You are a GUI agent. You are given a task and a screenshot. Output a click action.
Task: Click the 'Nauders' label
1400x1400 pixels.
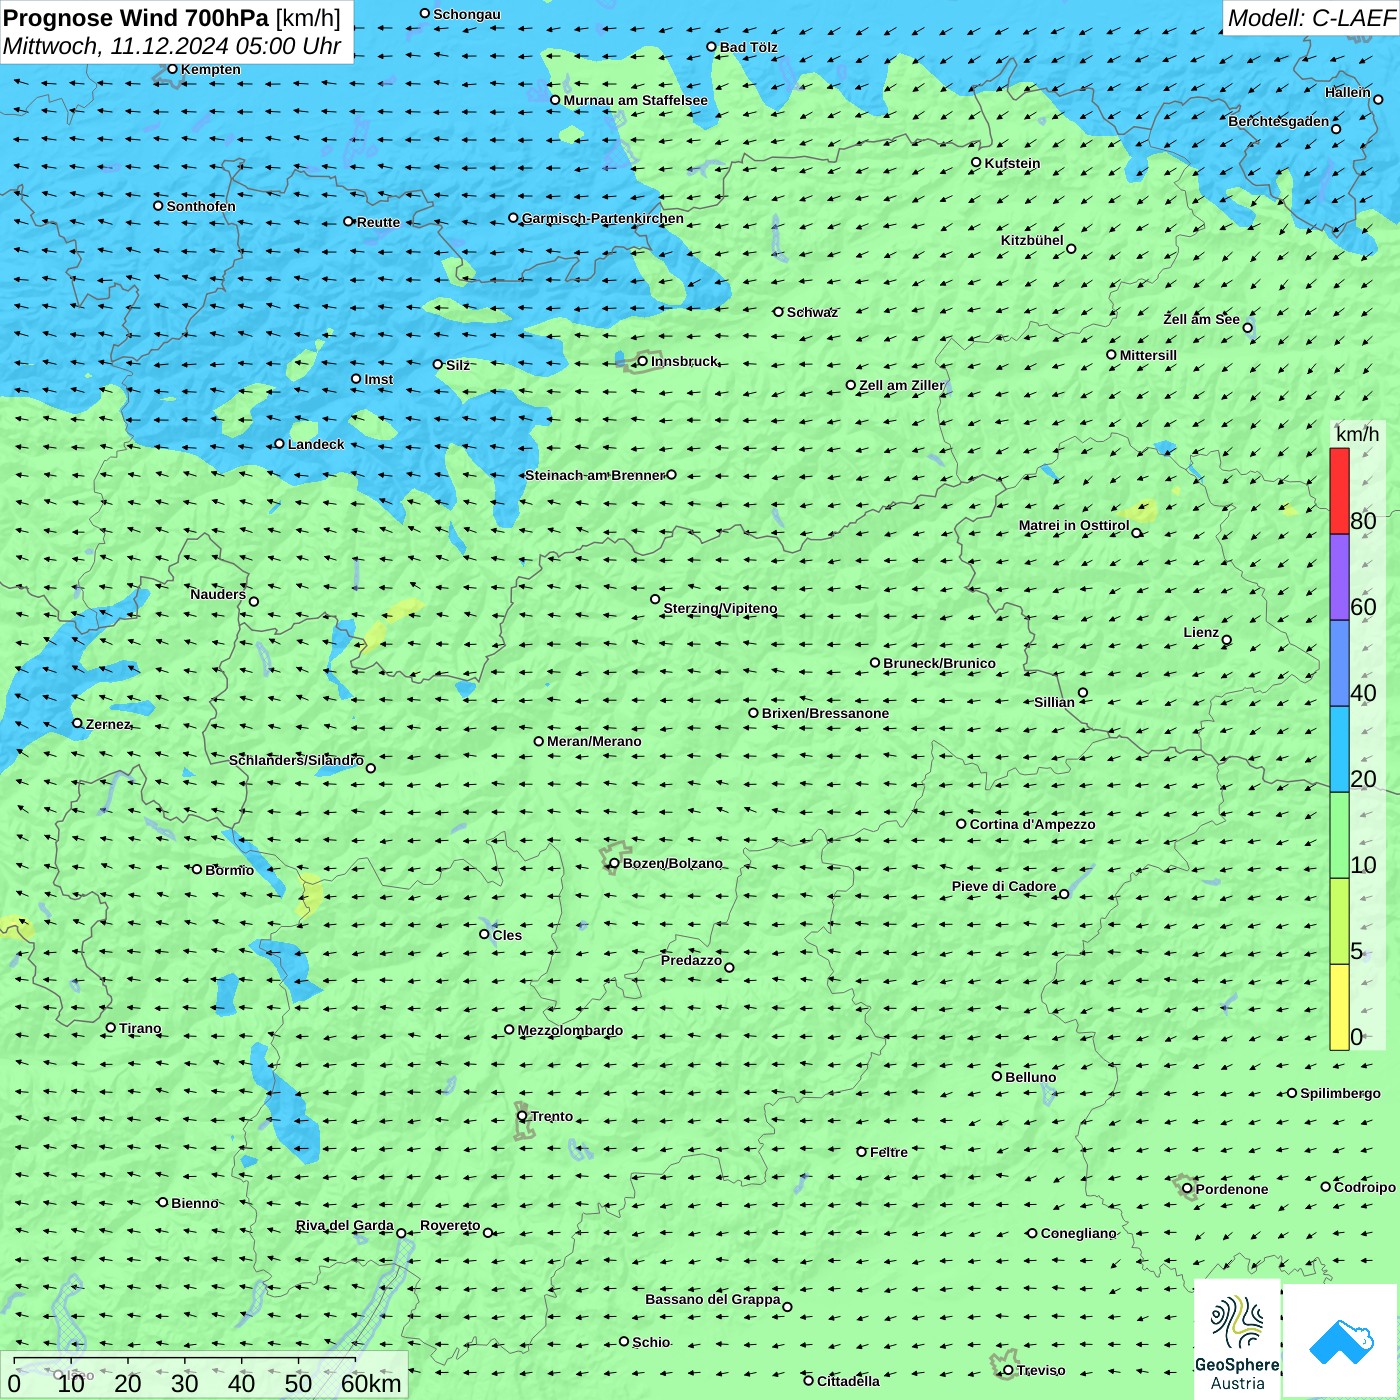(x=218, y=594)
